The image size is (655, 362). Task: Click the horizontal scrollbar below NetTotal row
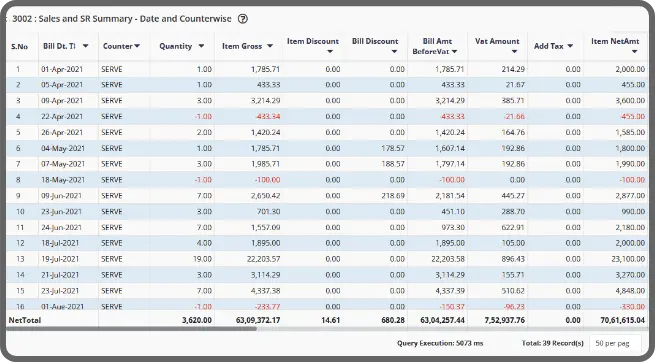pyautogui.click(x=131, y=329)
